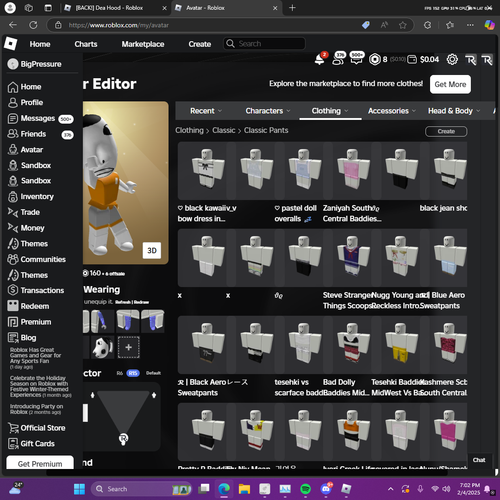This screenshot has width=500, height=500.
Task: Open Messages in the left sidebar
Action: pos(40,118)
